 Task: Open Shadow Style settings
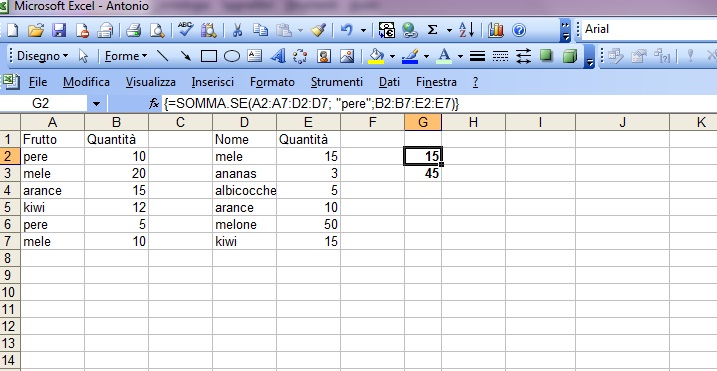coord(546,56)
